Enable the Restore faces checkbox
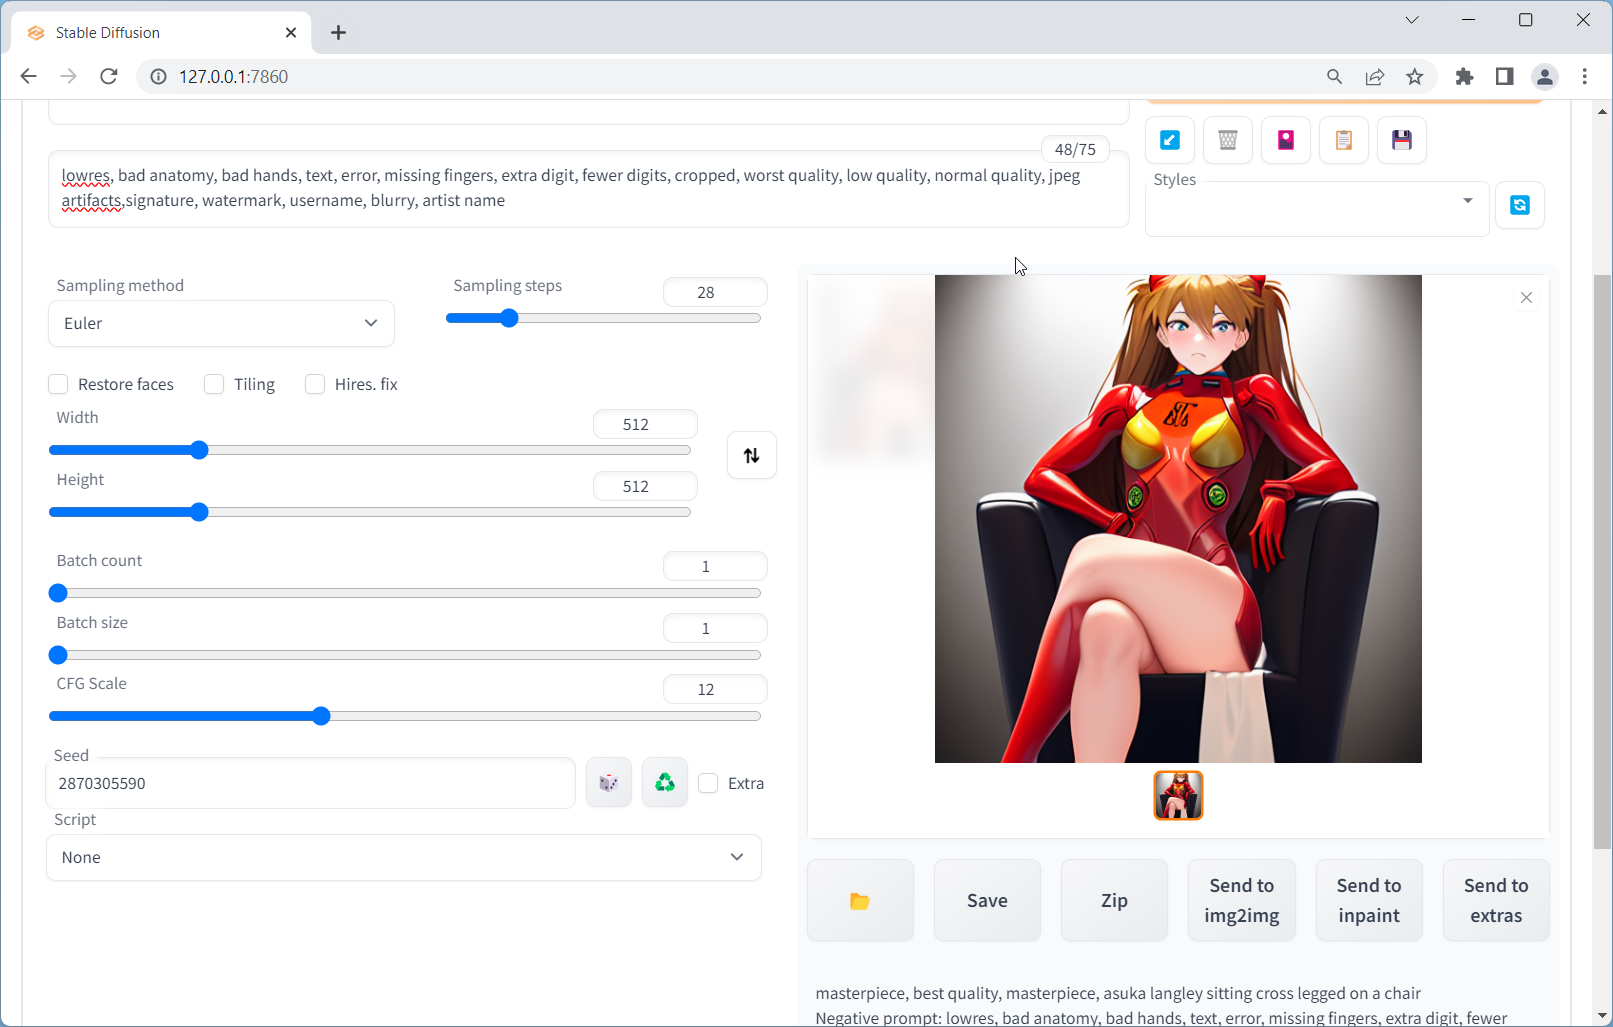 [59, 384]
